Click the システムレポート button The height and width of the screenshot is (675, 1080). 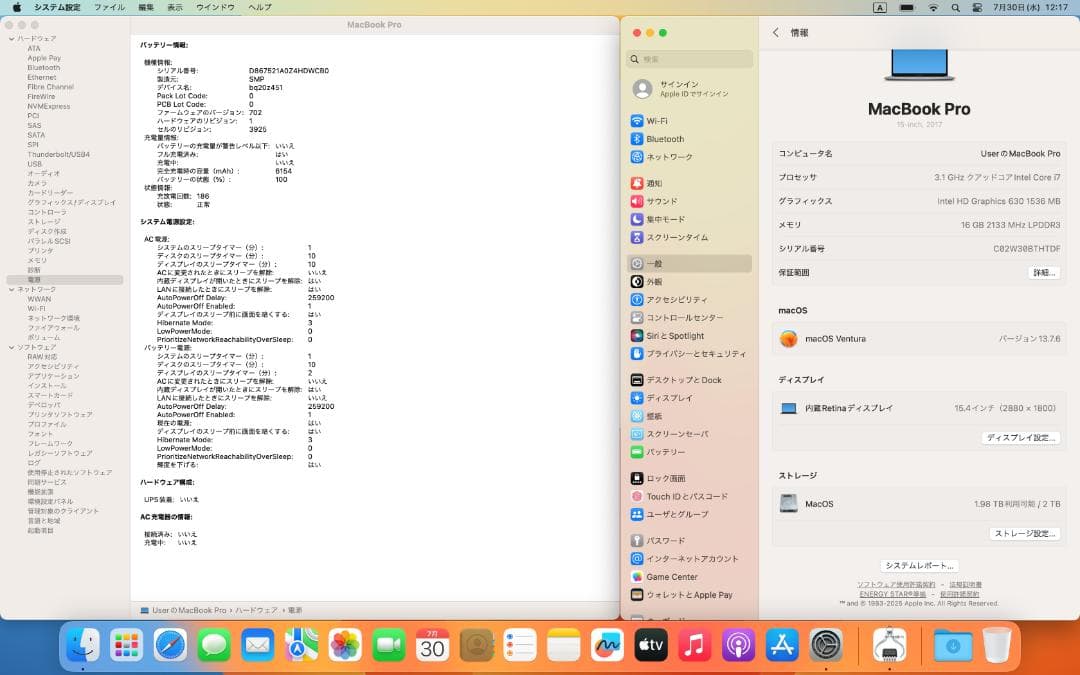918,565
